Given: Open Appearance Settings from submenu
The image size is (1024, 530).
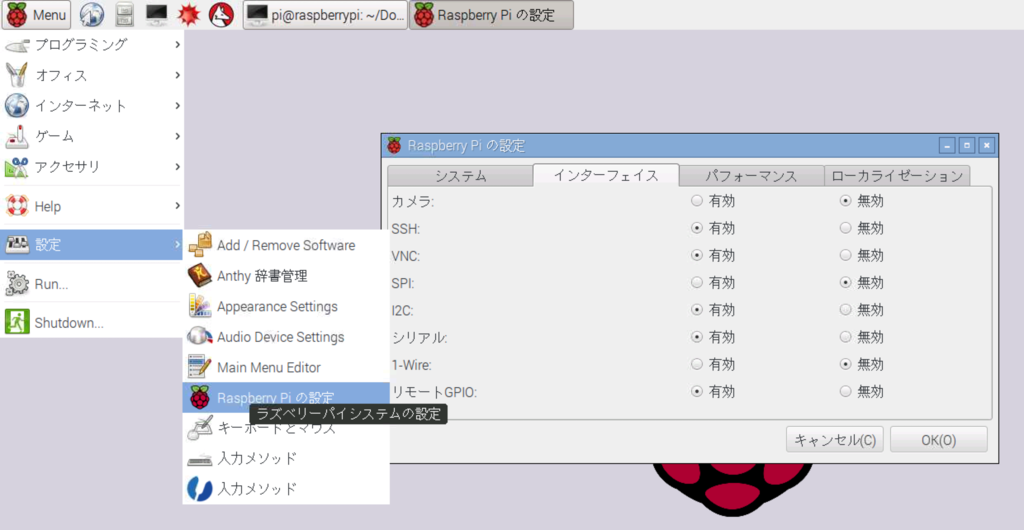Looking at the screenshot, I should coord(286,307).
